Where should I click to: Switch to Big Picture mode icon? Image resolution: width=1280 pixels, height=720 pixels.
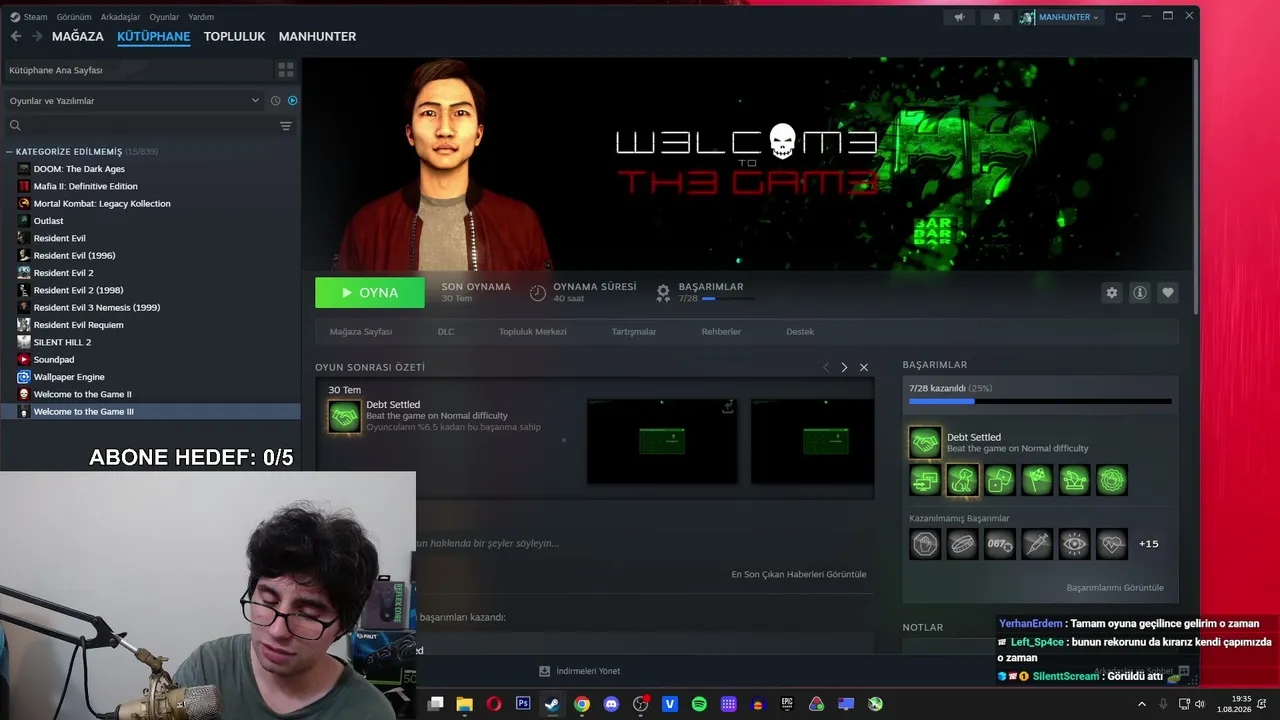click(1121, 17)
